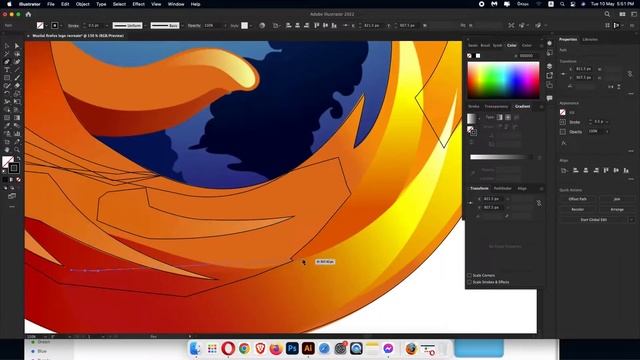The height and width of the screenshot is (360, 640).
Task: Select the Paintbrush tool
Action: (x=17, y=78)
